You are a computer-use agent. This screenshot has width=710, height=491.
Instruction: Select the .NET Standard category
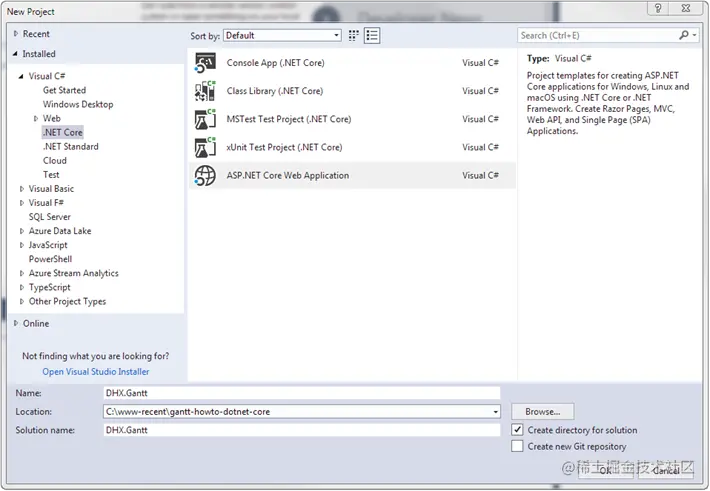(x=71, y=146)
